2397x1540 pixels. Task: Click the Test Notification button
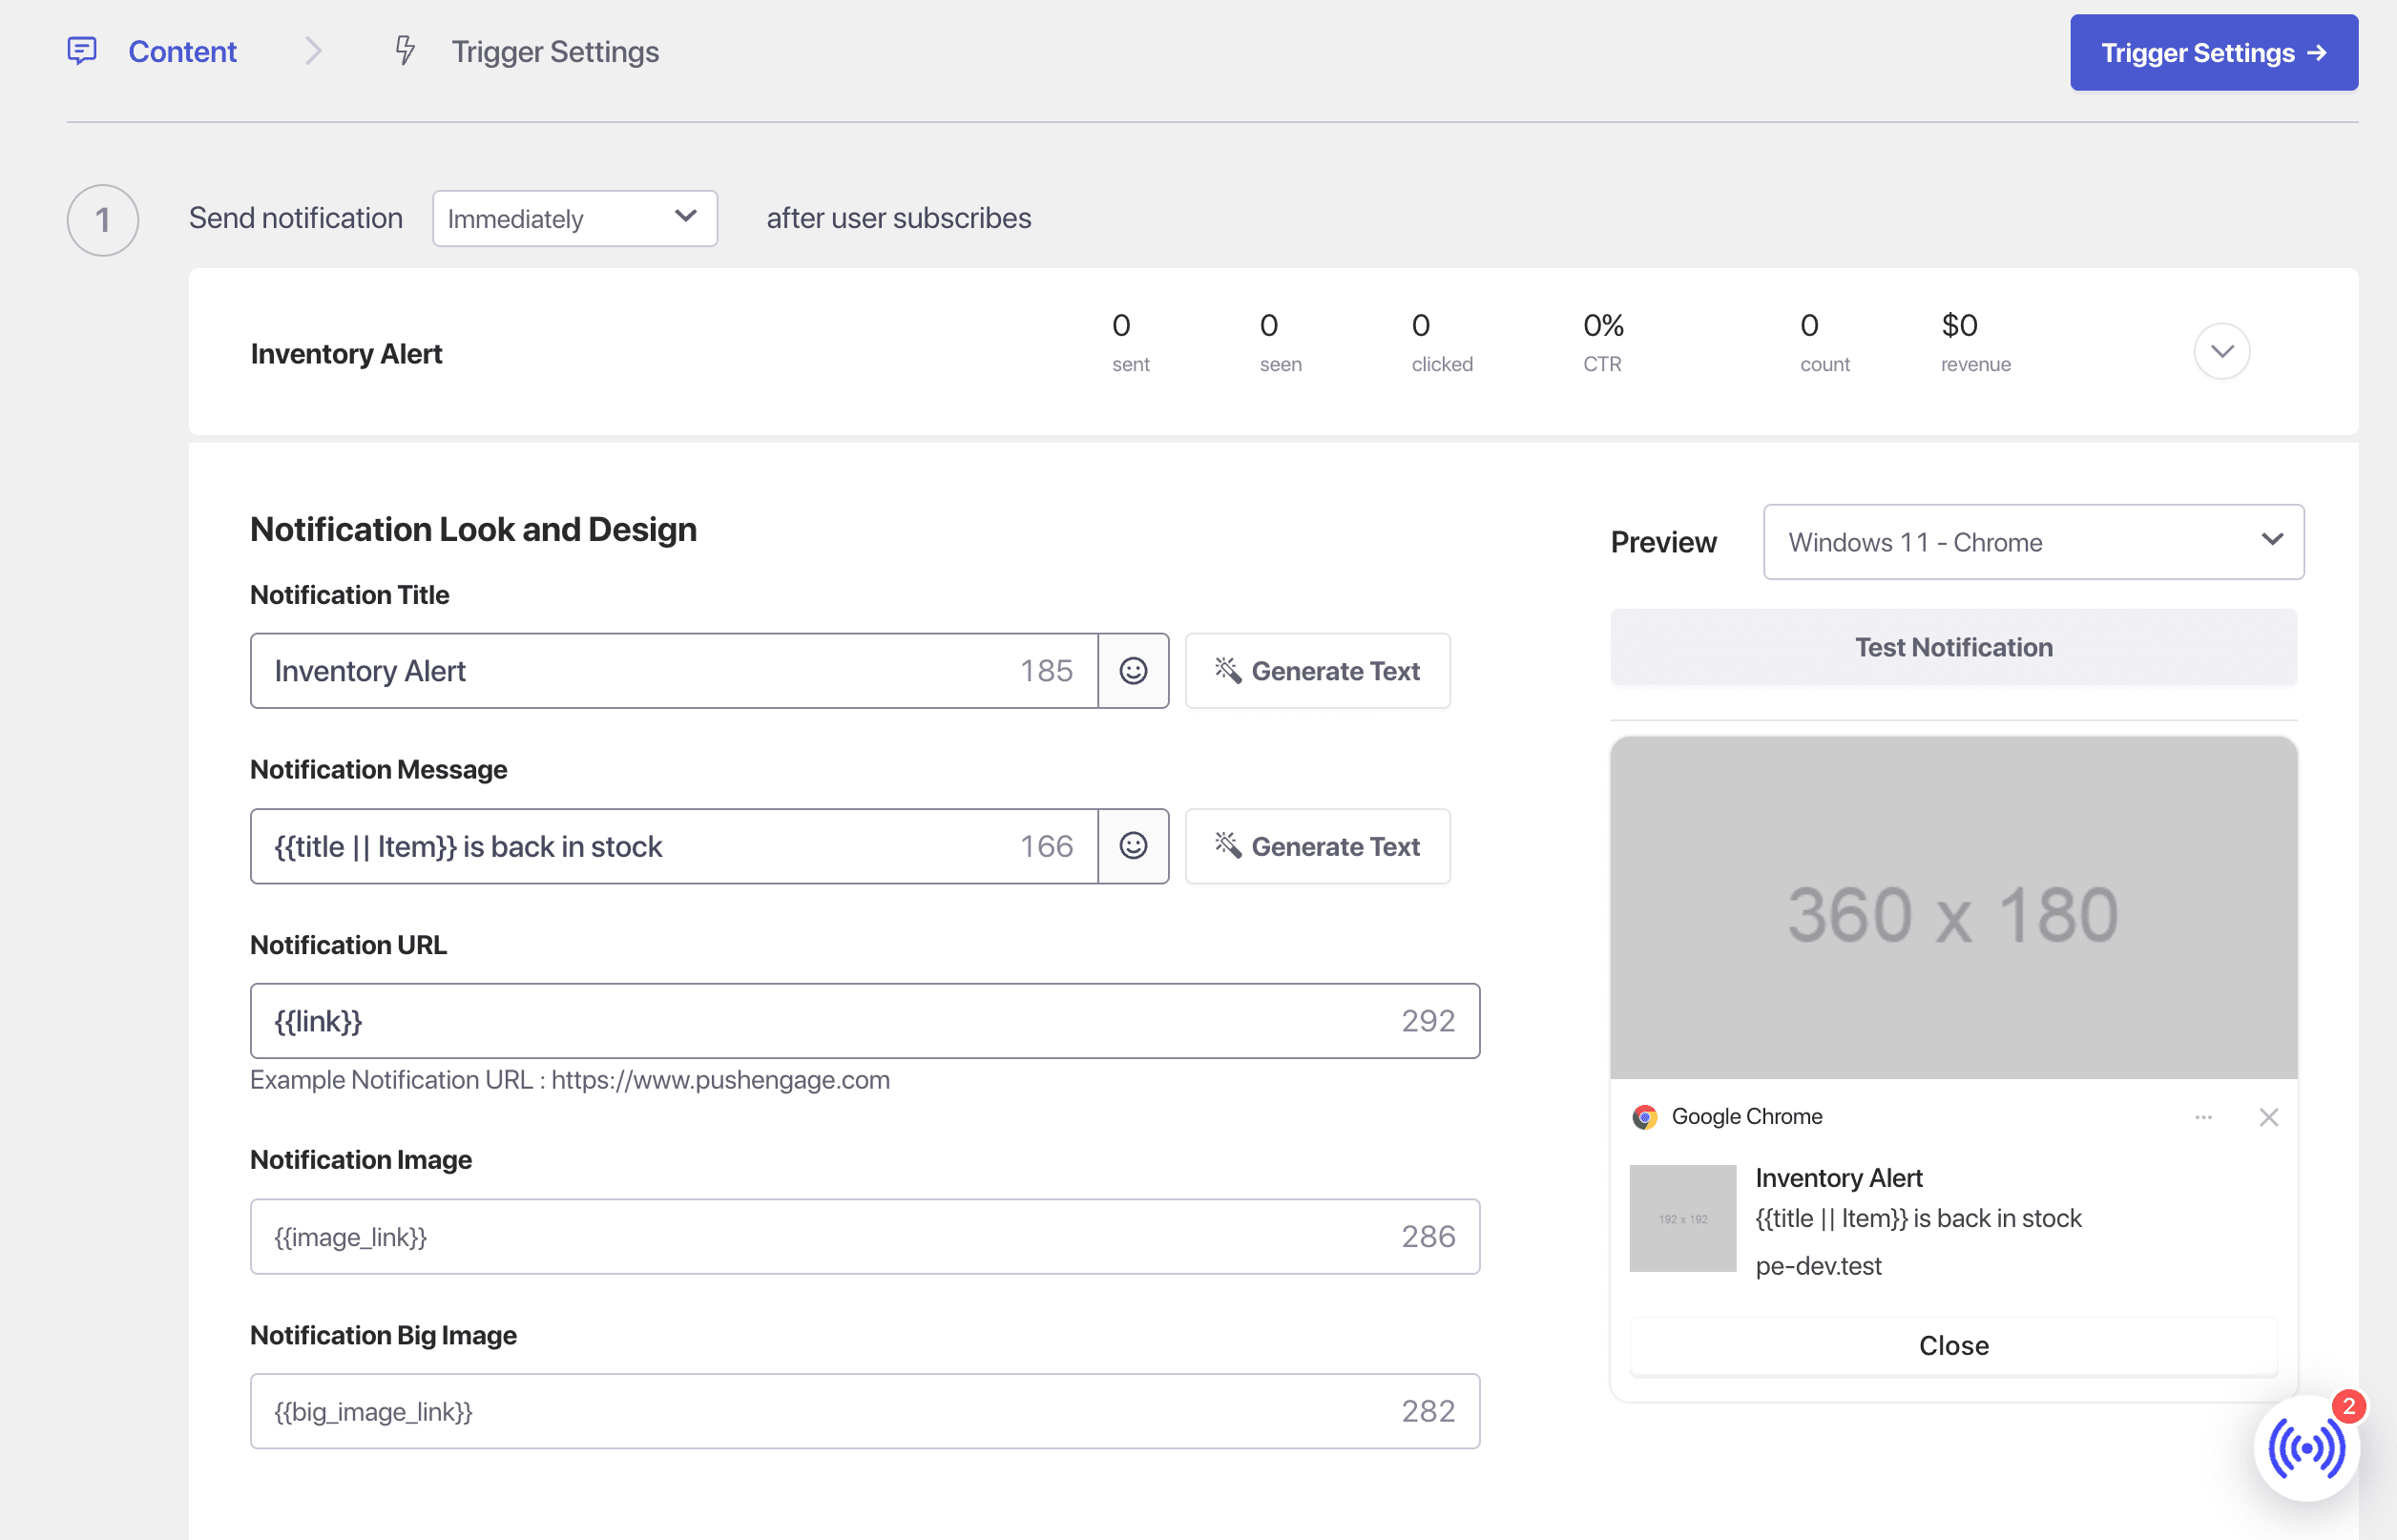click(x=1953, y=647)
